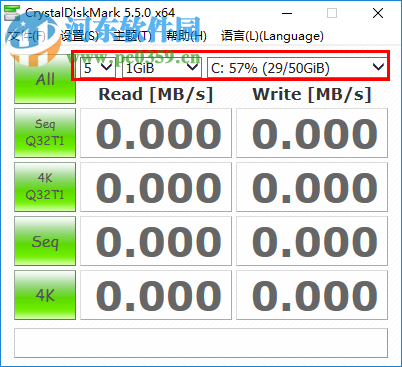
Task: Start the Seq Q32T1 test
Action: [x=45, y=133]
